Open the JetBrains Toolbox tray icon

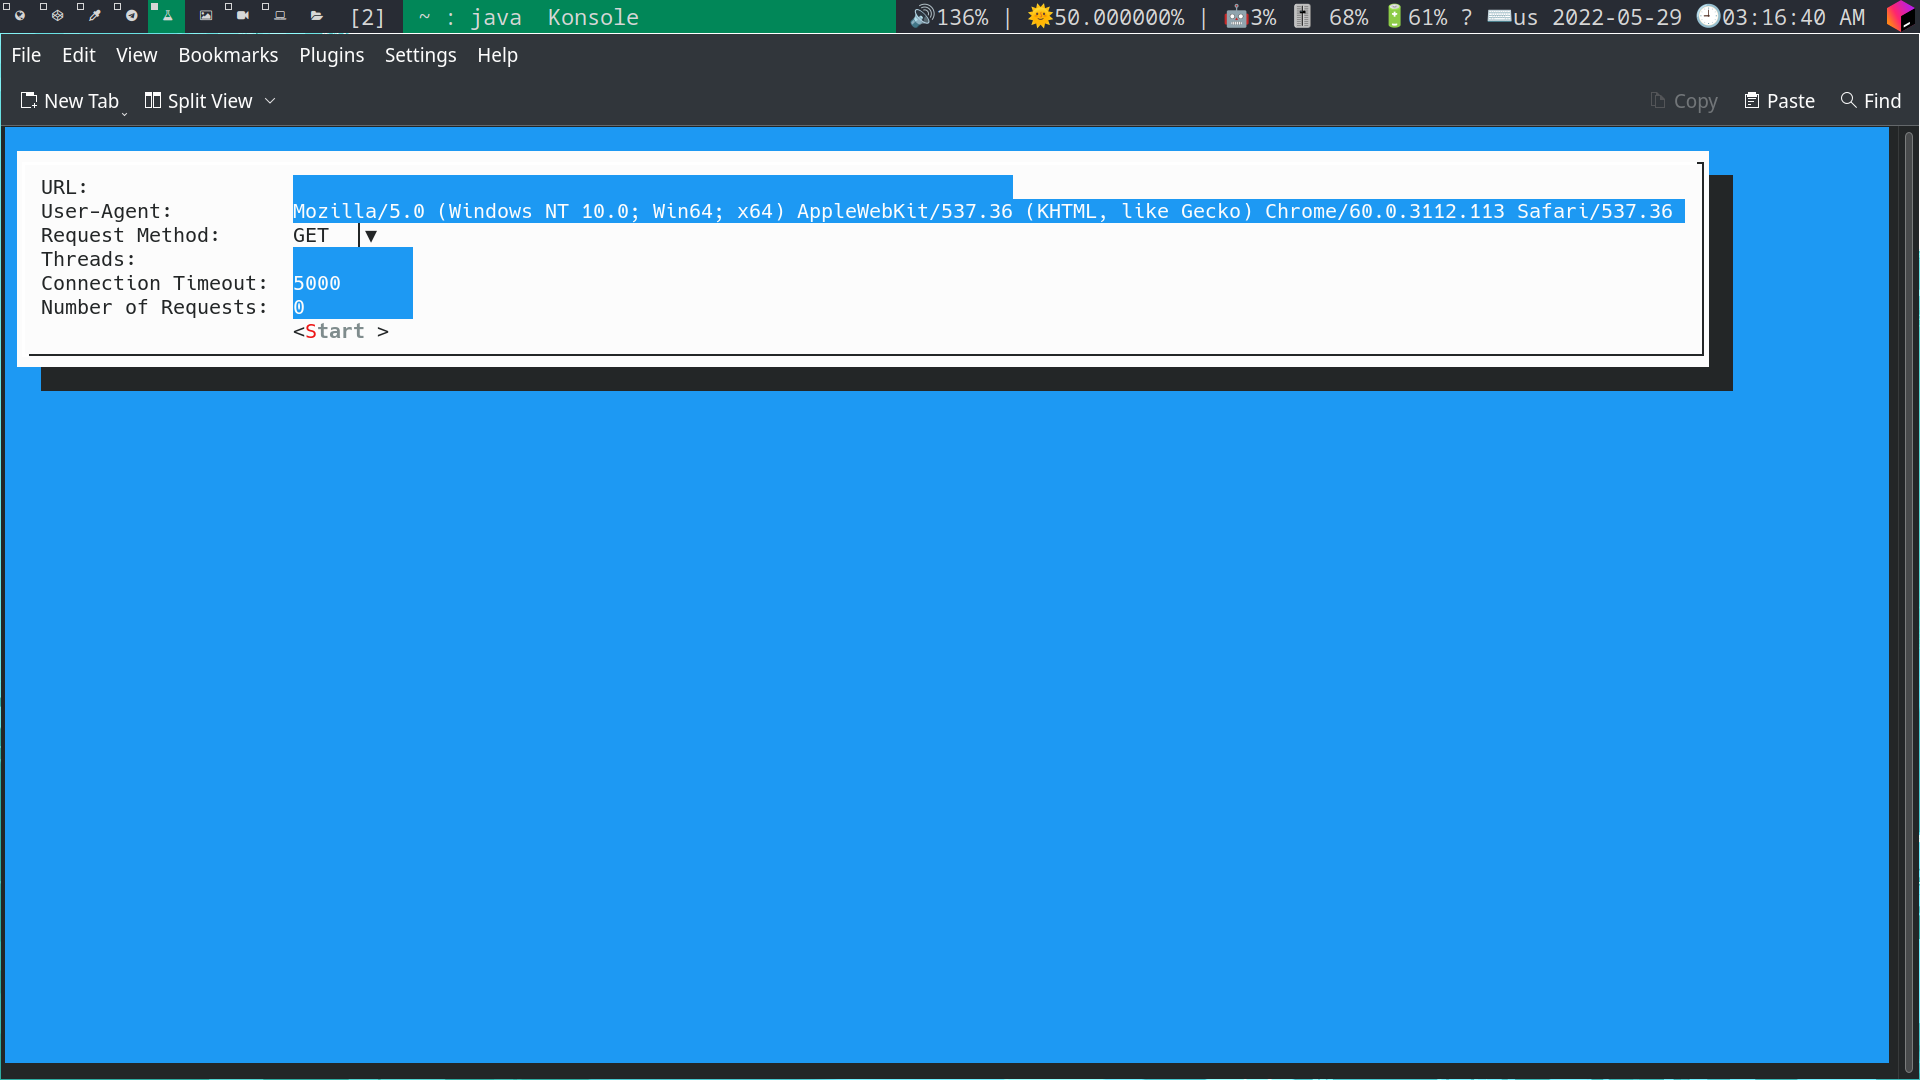1900,16
